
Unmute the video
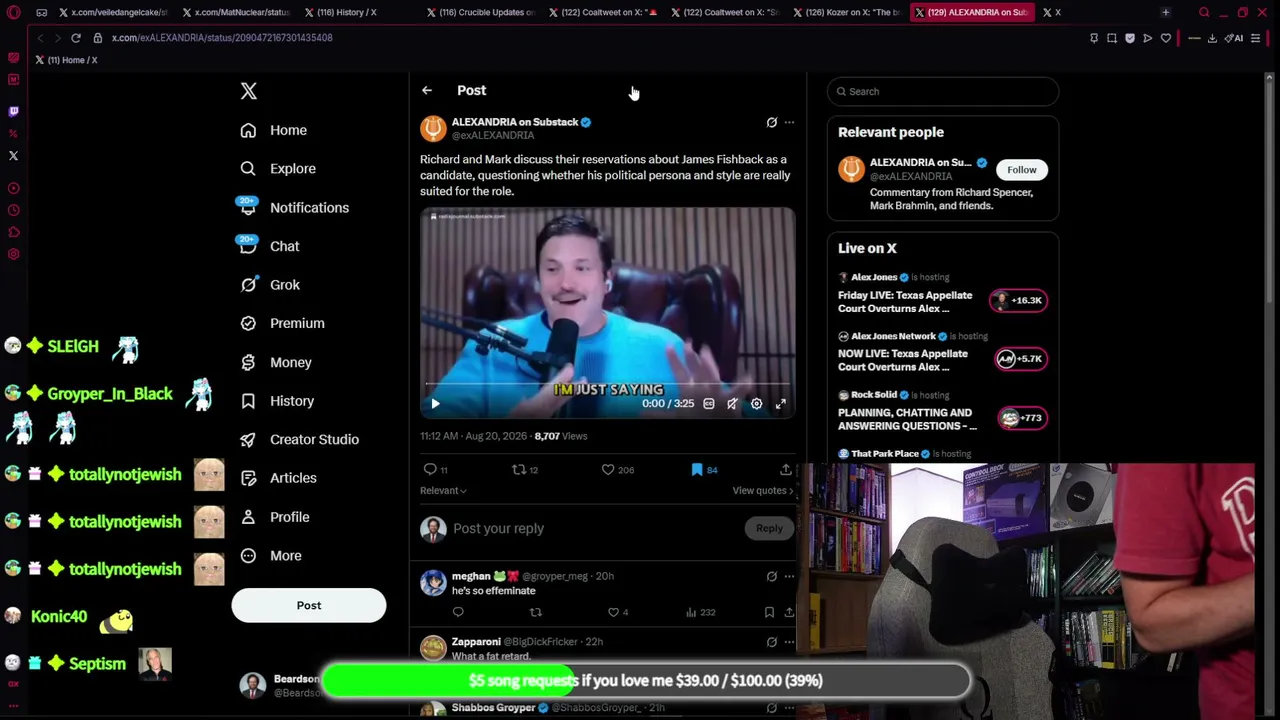tap(733, 404)
